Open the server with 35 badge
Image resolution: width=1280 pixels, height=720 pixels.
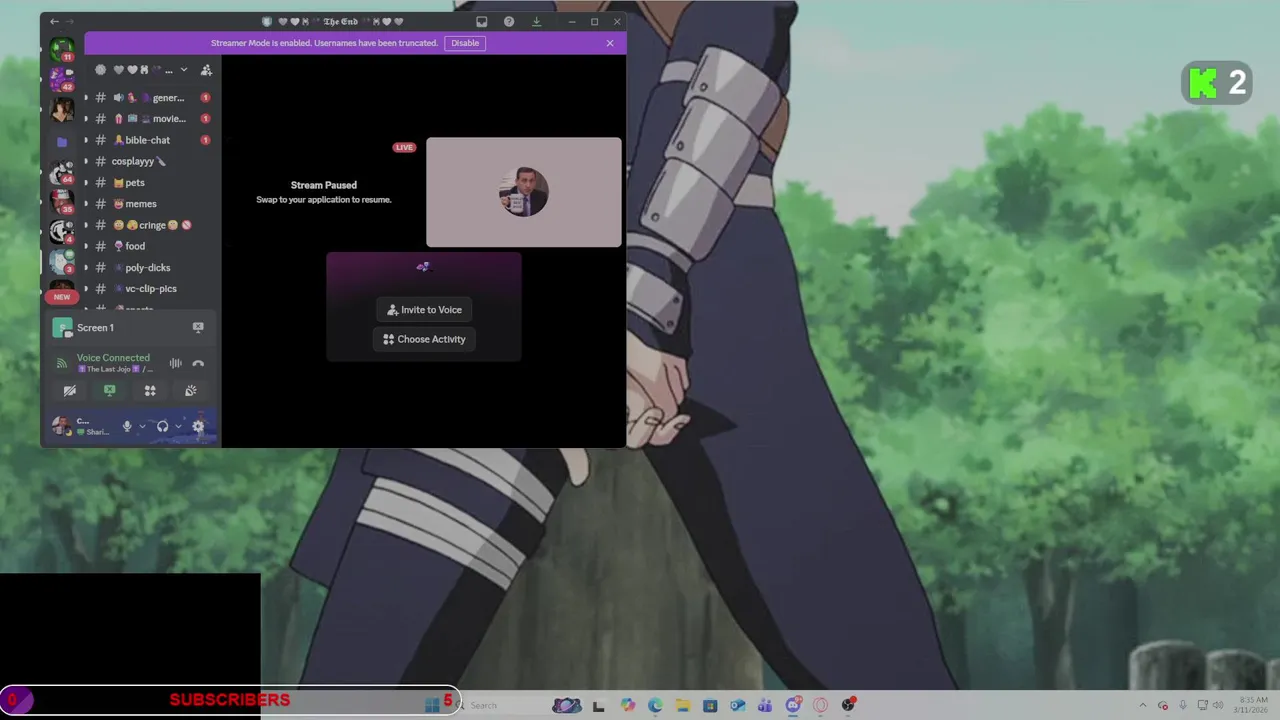[x=62, y=202]
